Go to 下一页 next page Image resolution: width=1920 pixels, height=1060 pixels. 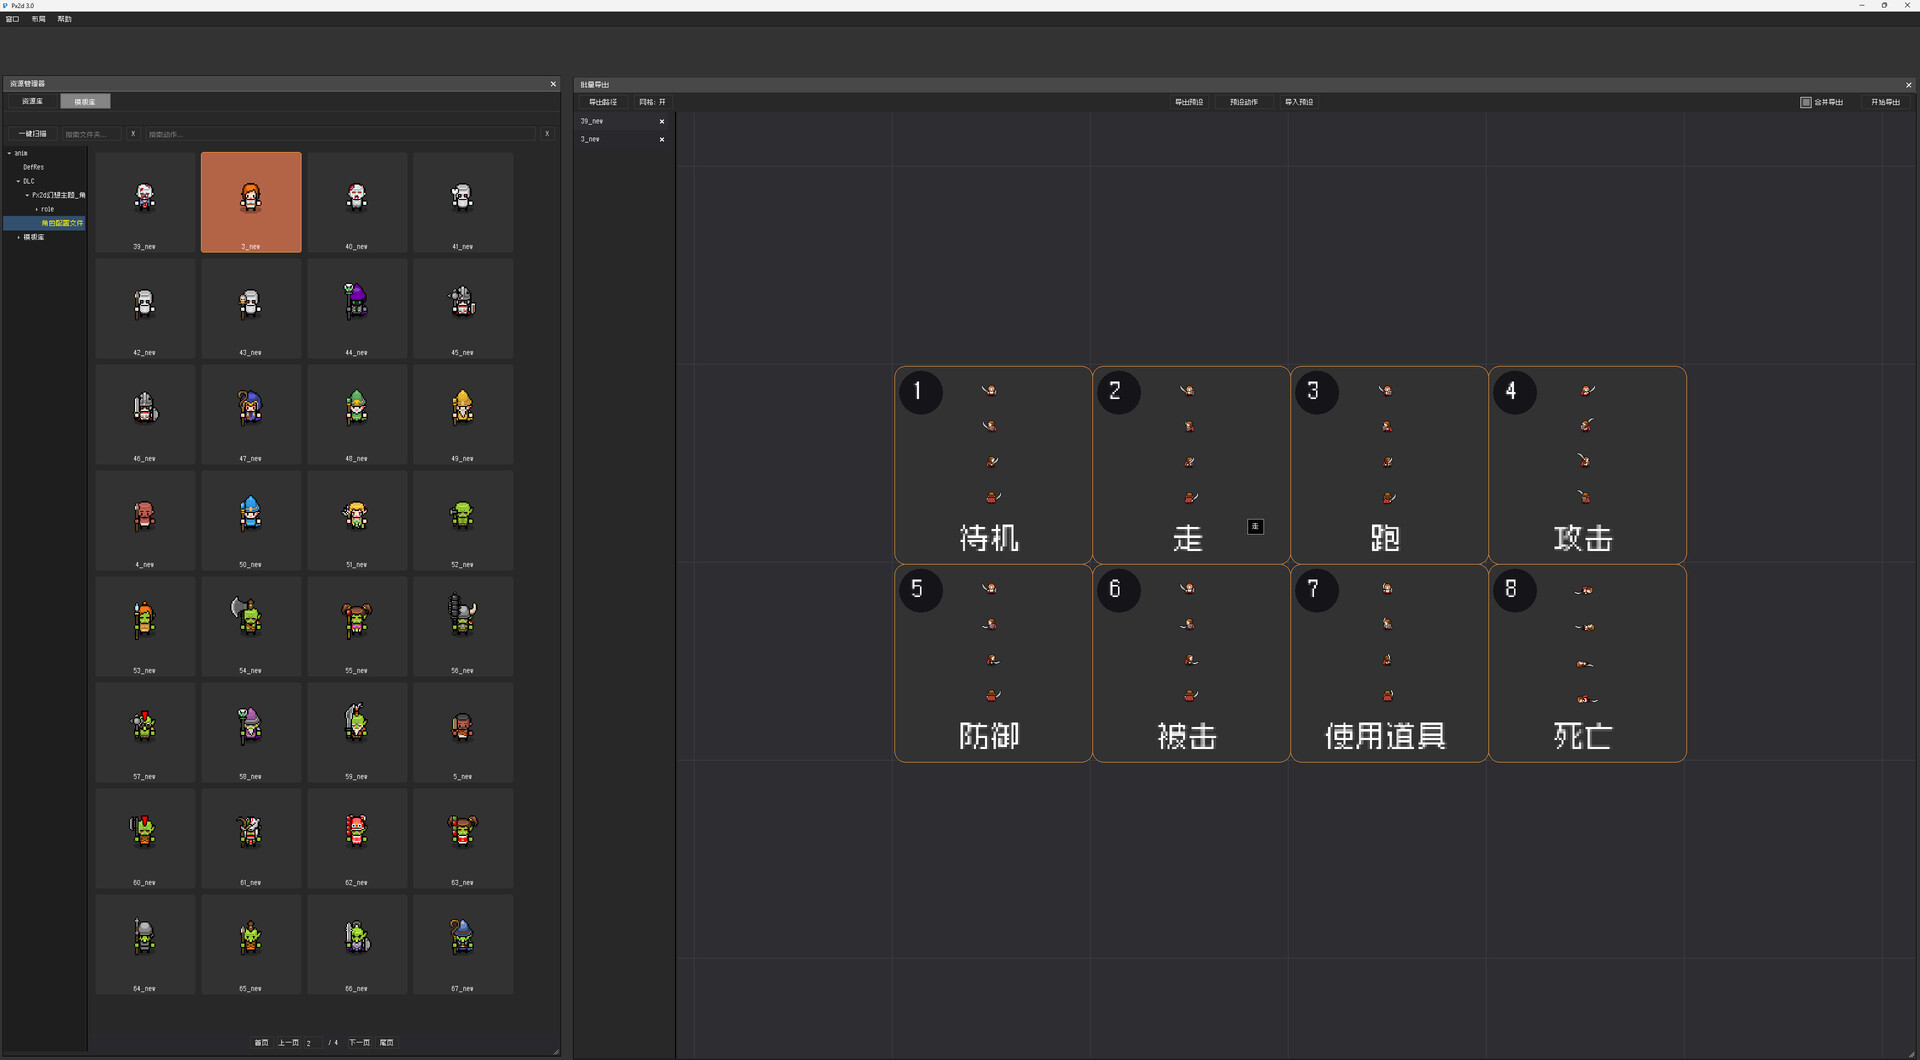click(359, 1042)
